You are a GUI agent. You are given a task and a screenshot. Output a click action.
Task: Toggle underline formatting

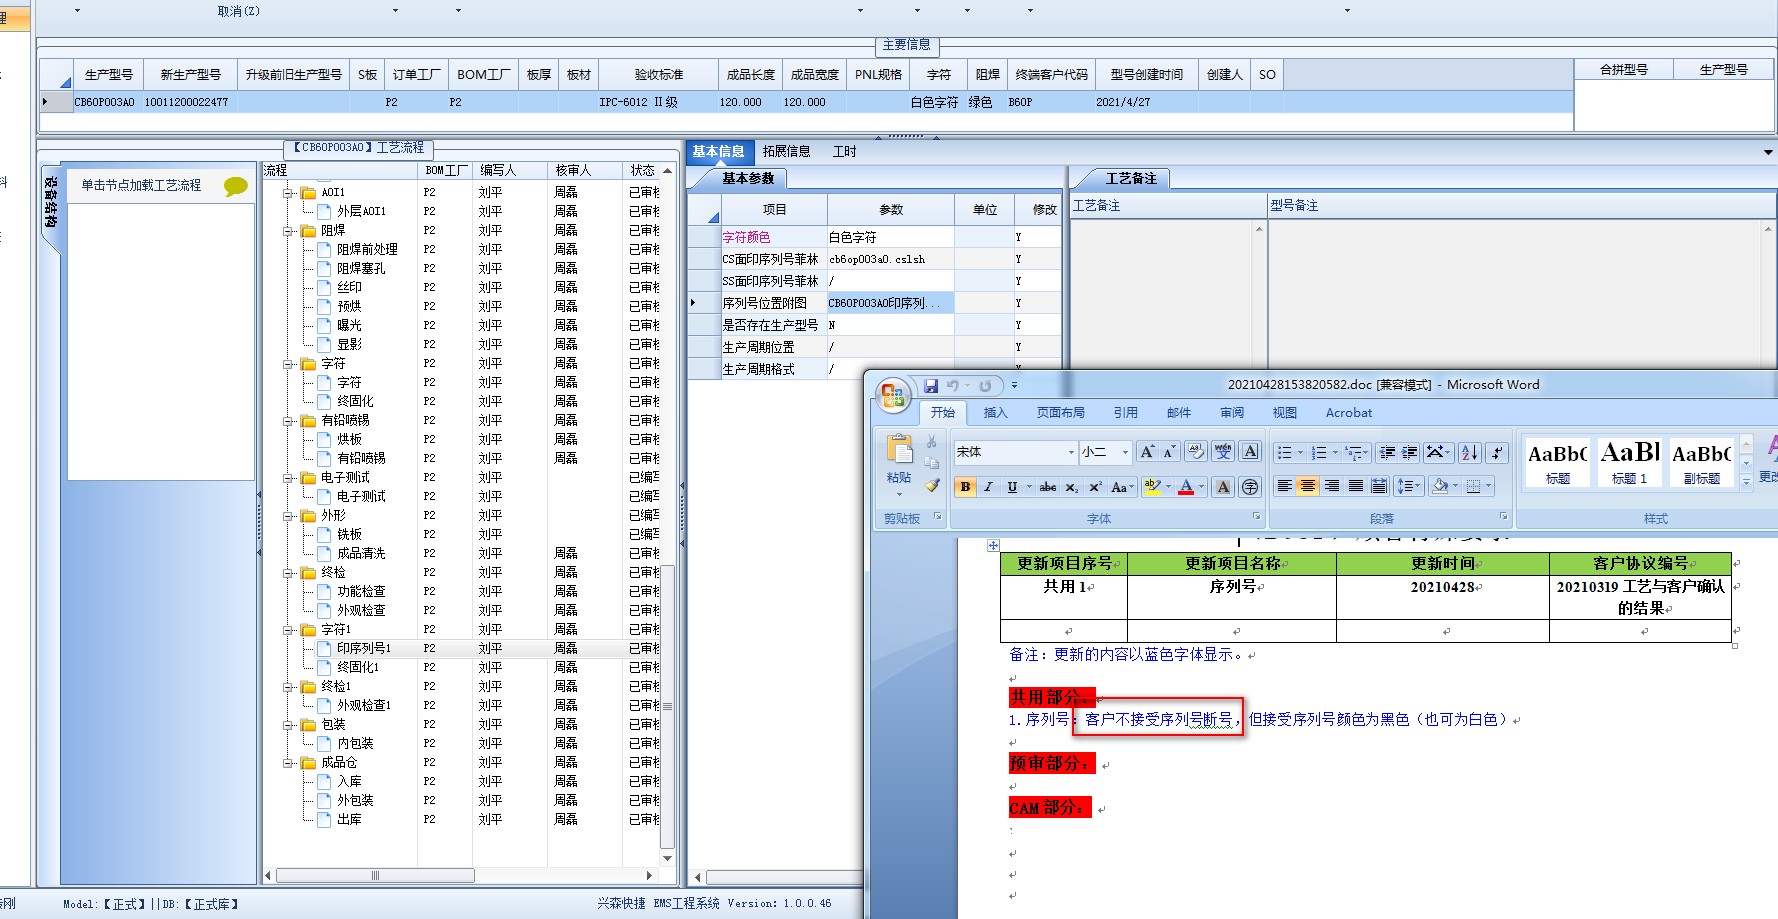tap(1012, 487)
